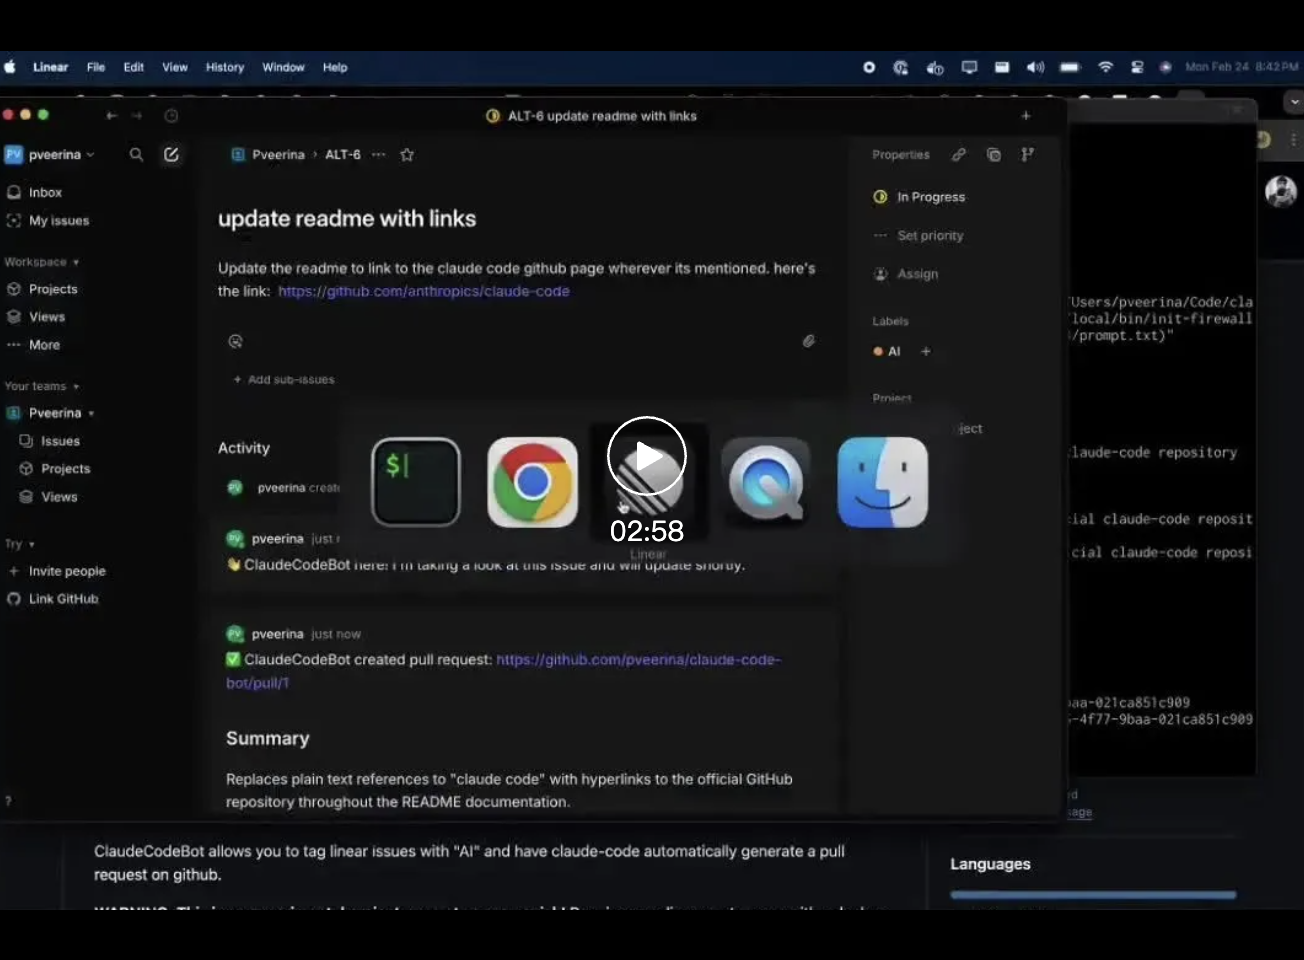Click the add reaction emoji icon
Viewport: 1304px width, 960px height.
click(x=236, y=341)
